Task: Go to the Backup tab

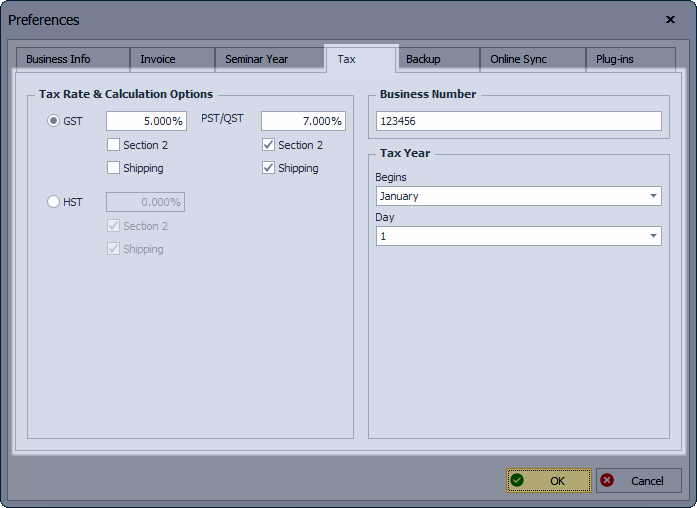Action: tap(438, 59)
